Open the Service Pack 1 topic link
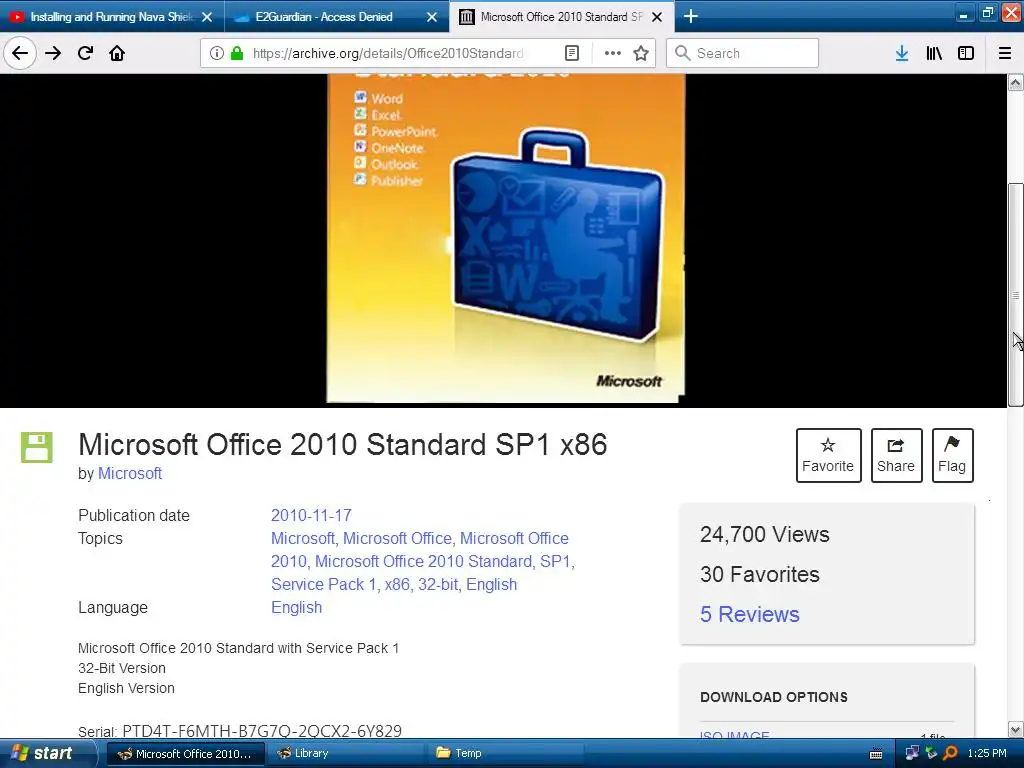 coord(324,584)
